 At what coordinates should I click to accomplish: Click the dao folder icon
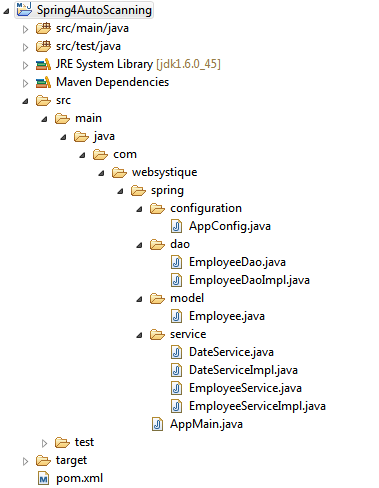(x=157, y=244)
